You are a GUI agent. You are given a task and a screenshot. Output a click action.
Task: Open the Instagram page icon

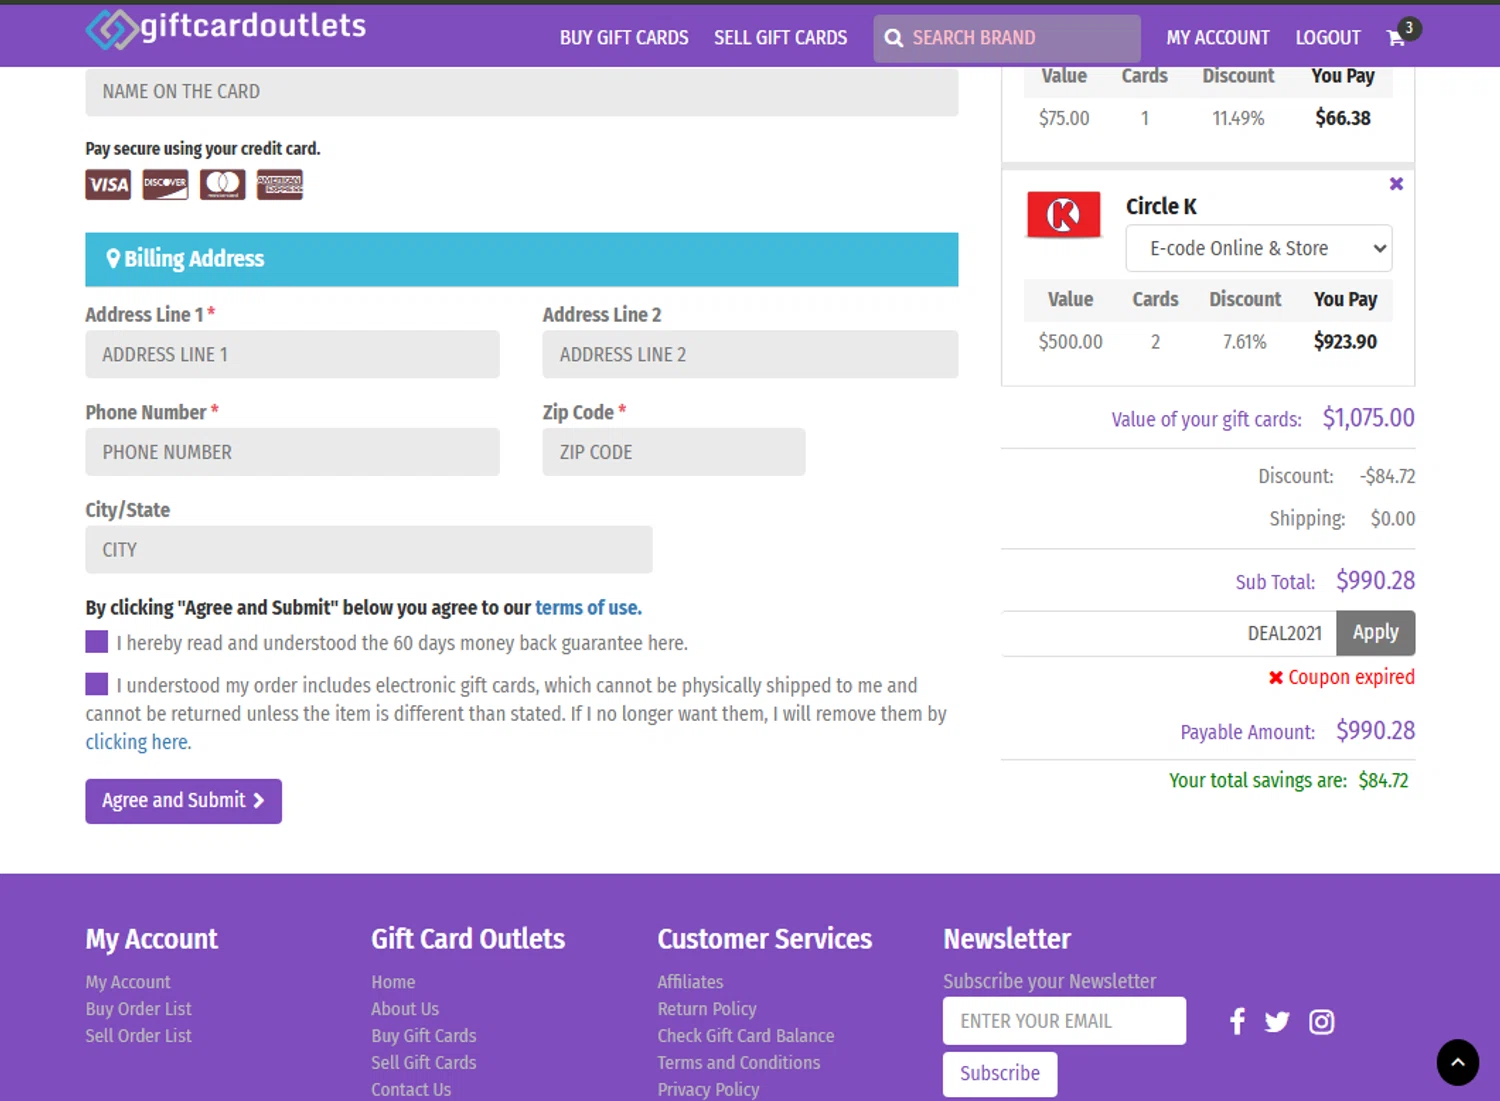pos(1321,1021)
